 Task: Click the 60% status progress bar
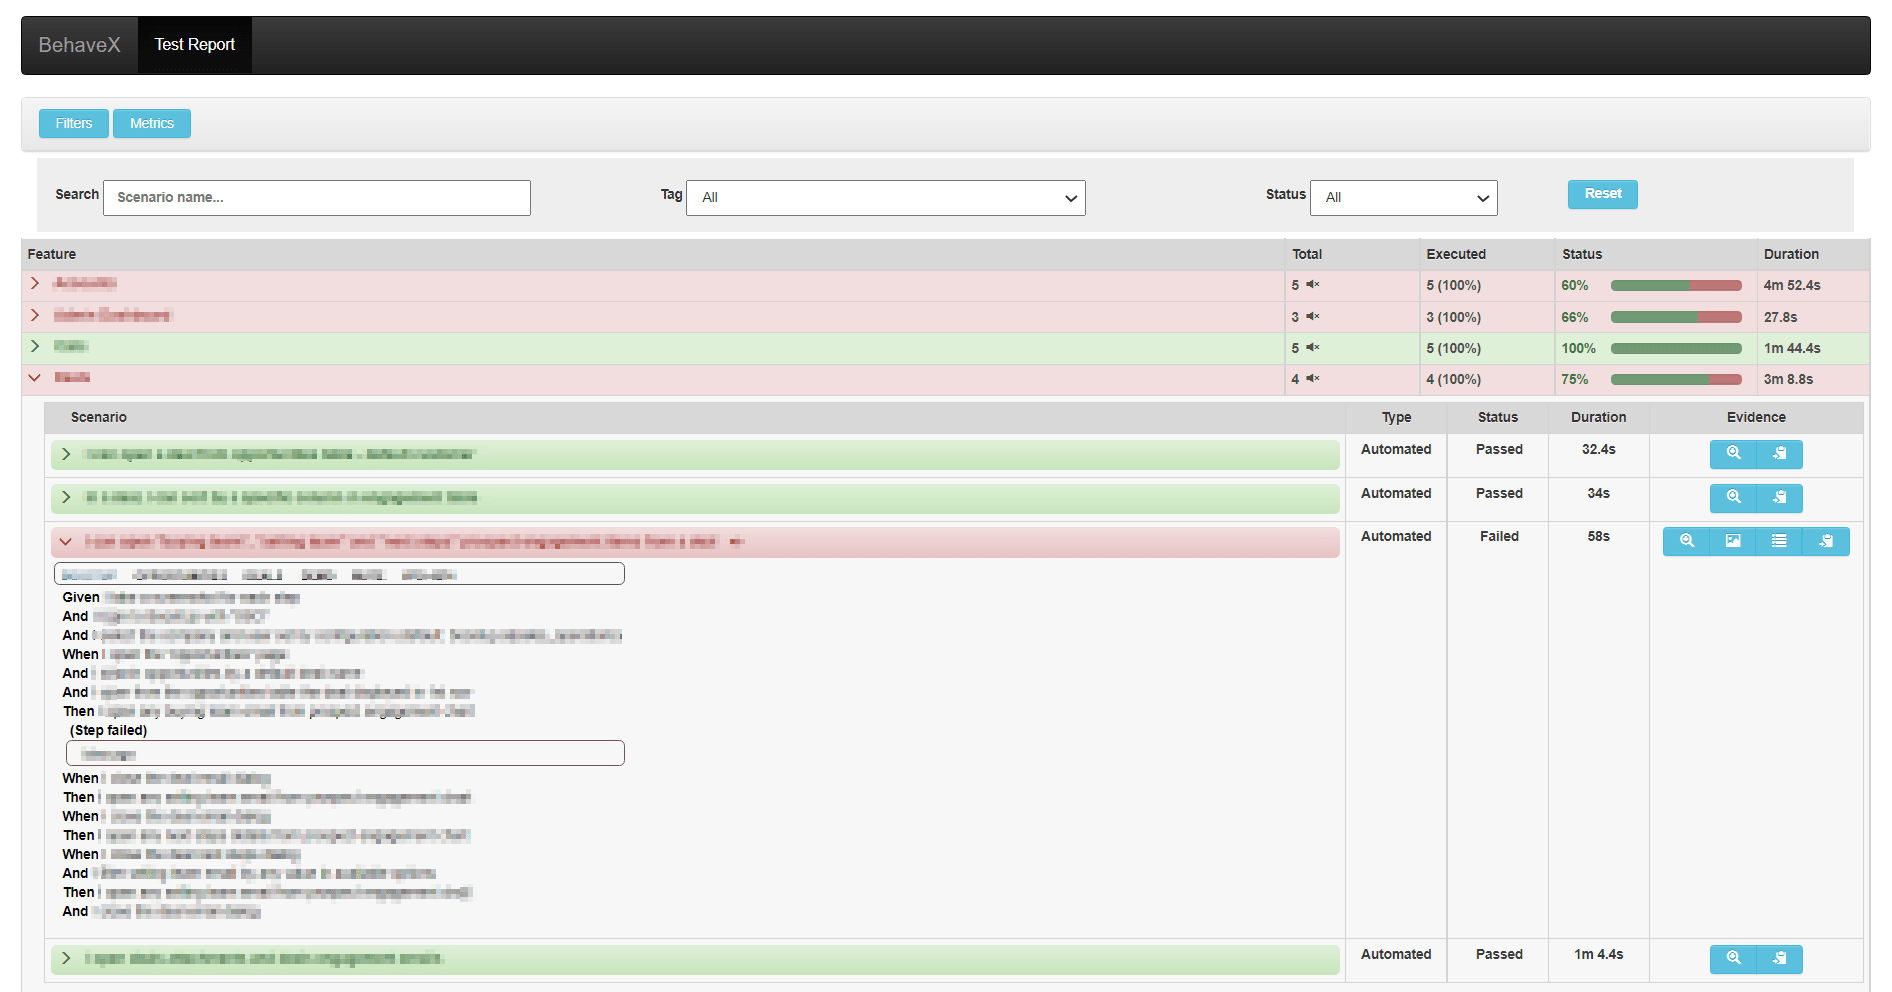(x=1676, y=285)
